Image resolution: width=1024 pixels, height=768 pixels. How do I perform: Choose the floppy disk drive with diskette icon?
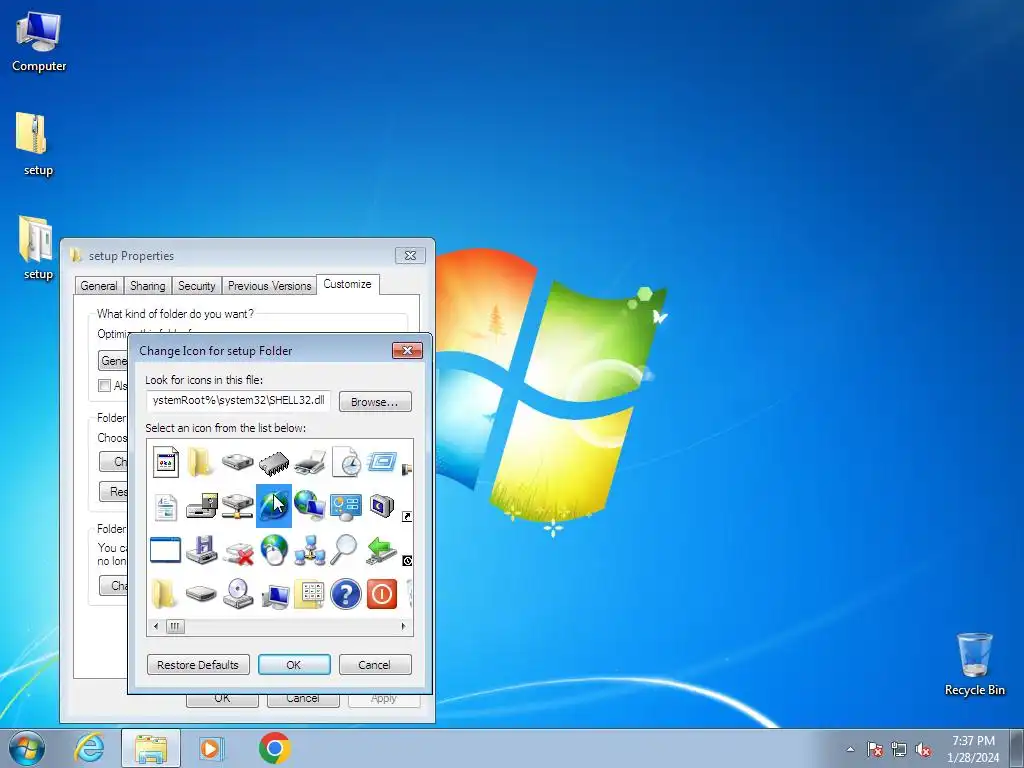point(202,506)
